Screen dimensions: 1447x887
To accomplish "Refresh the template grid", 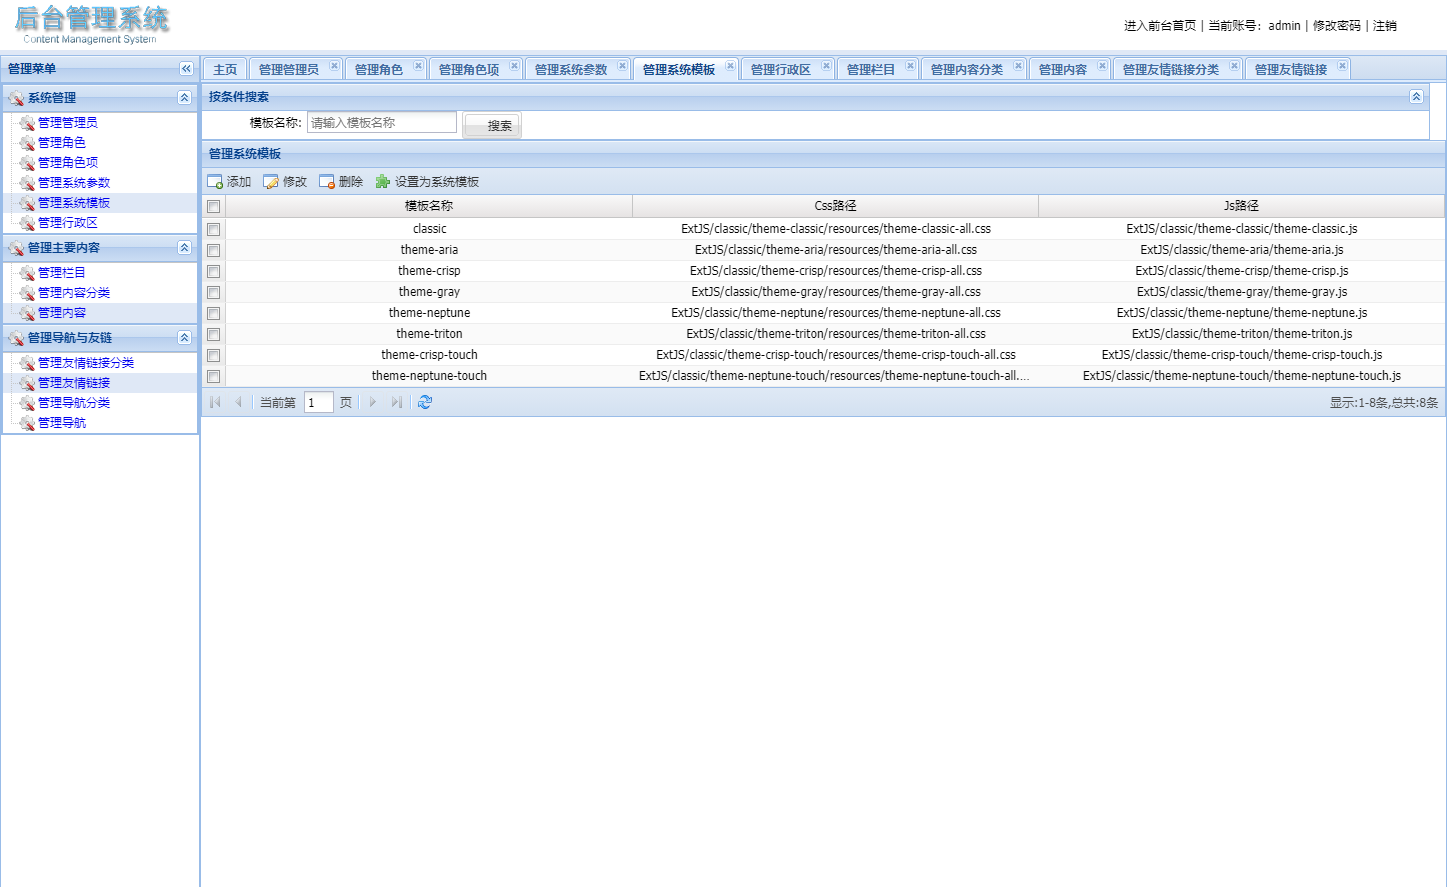I will pos(425,402).
